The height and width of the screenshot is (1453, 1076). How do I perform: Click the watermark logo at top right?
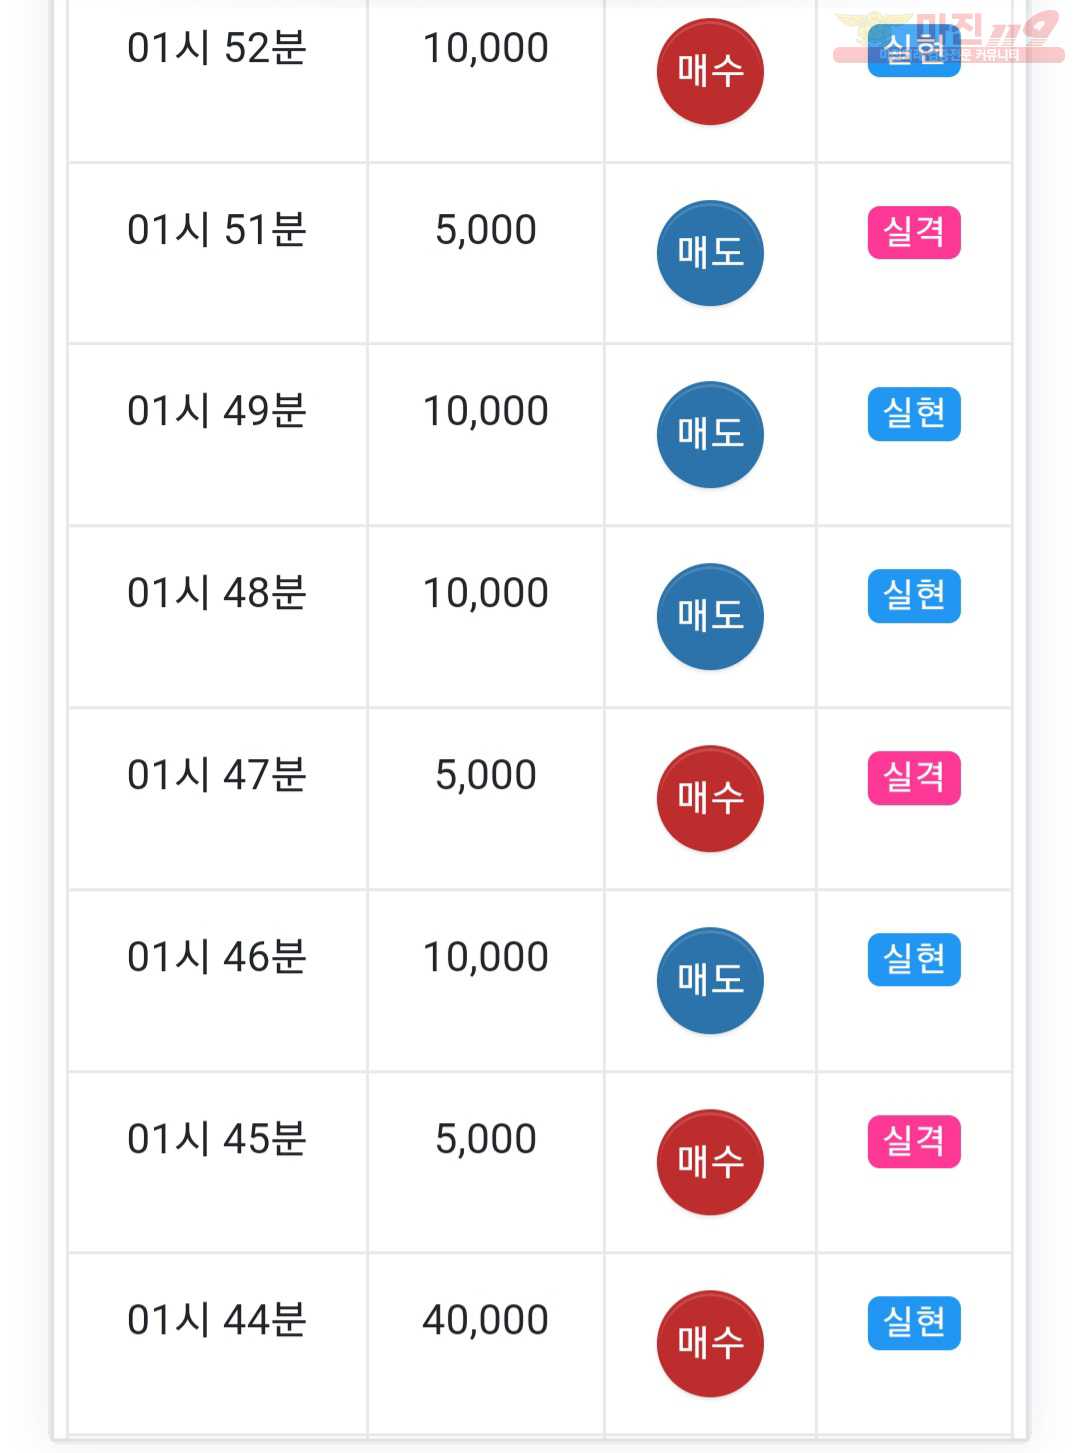pos(948,37)
